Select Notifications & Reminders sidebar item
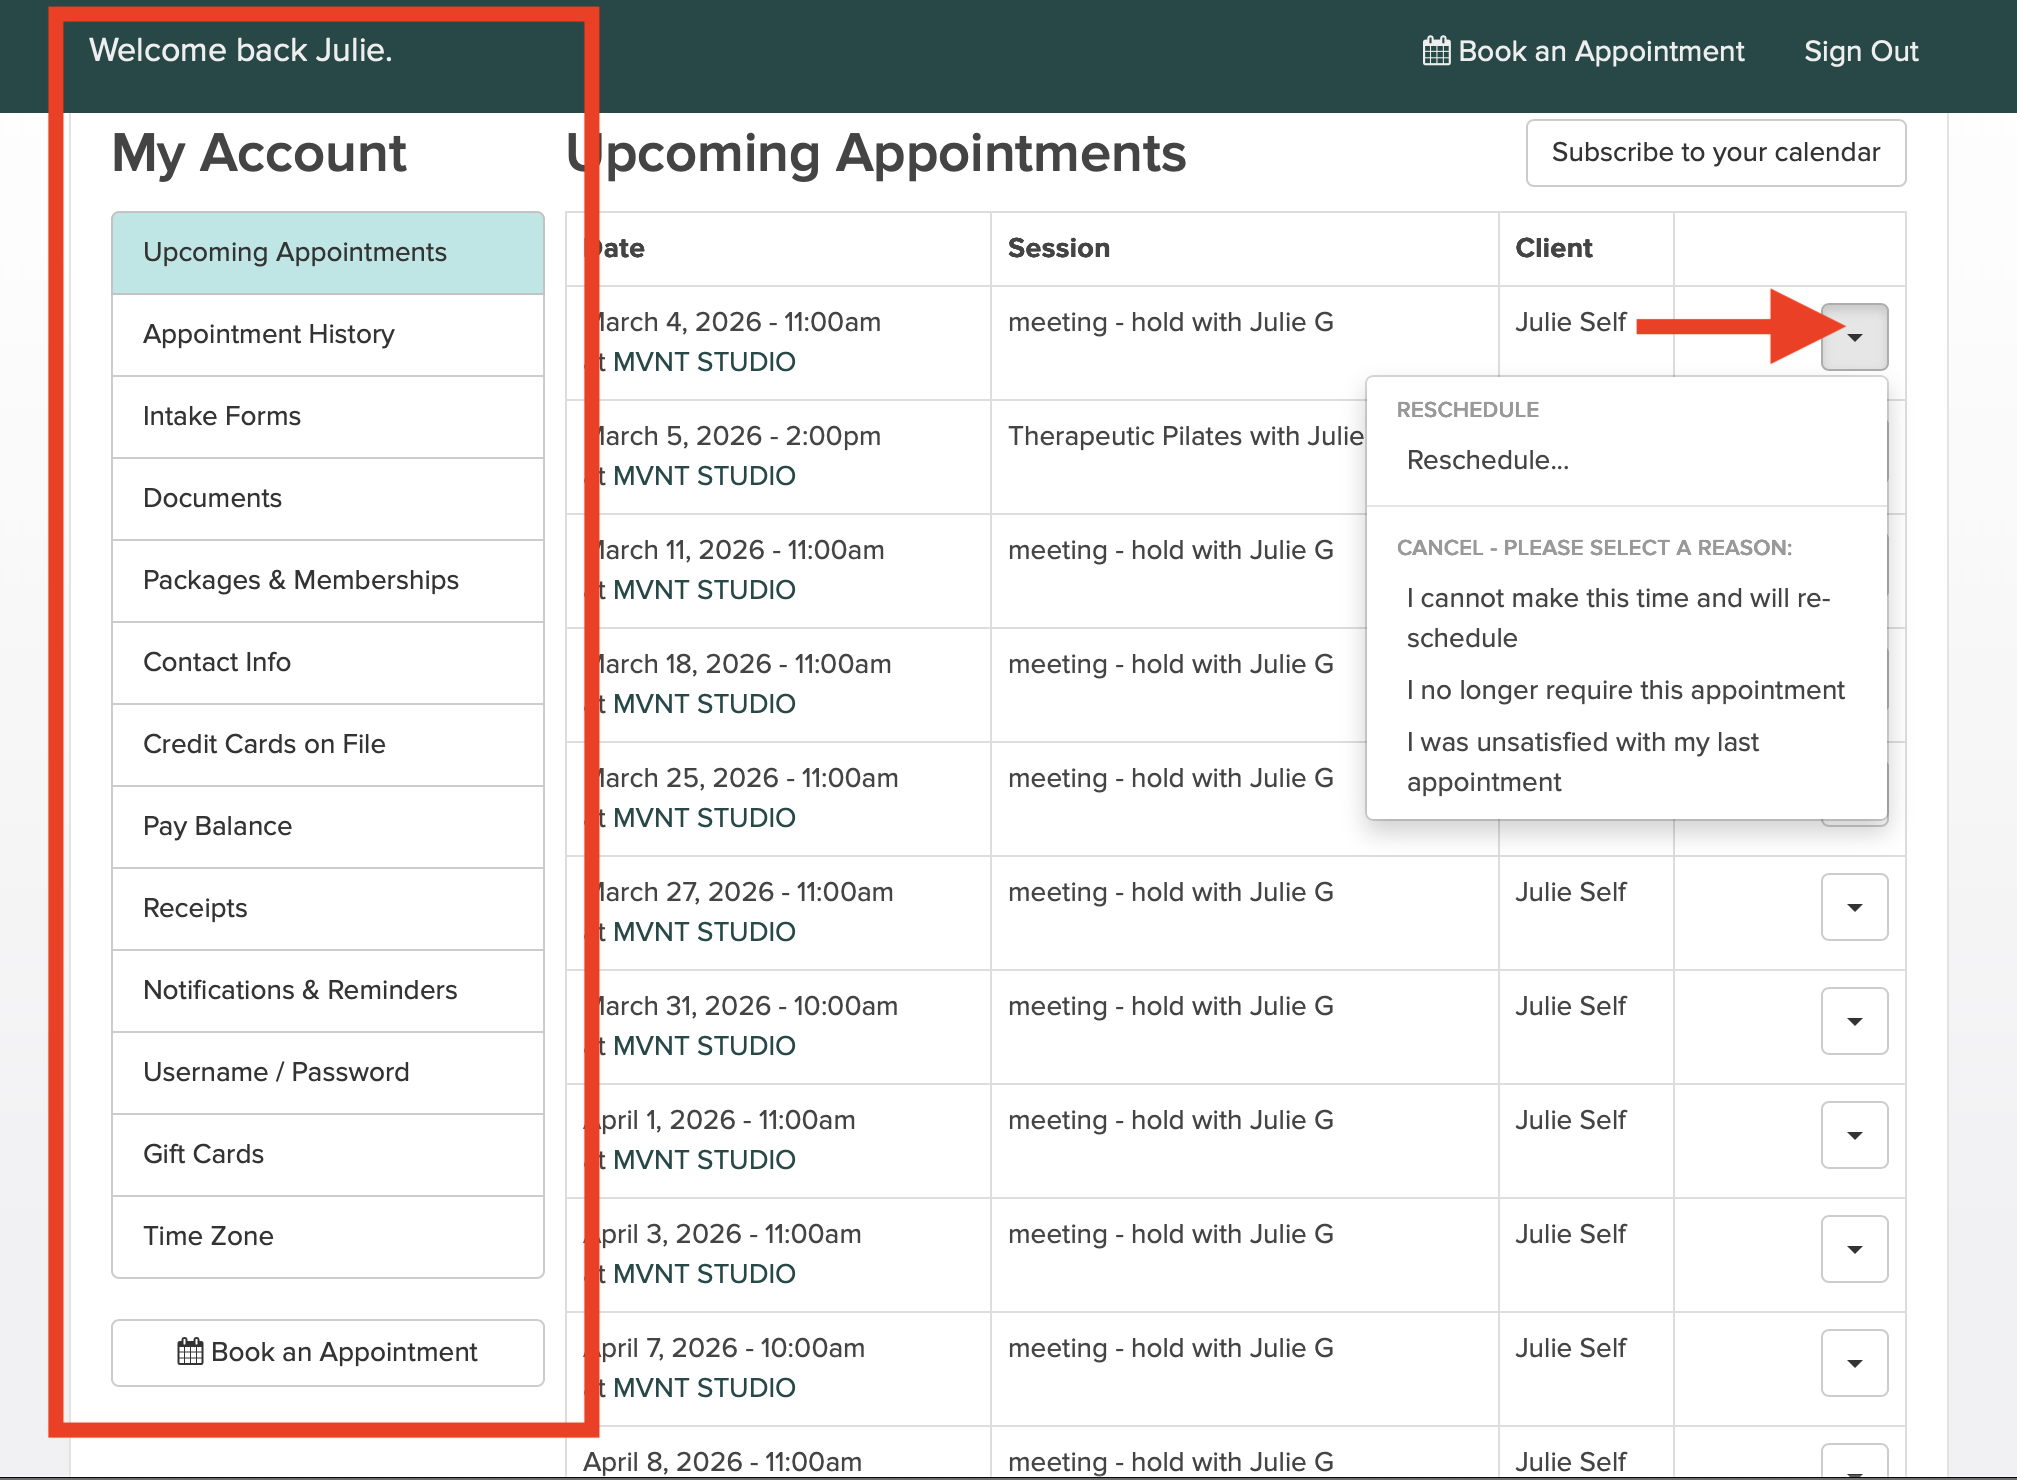This screenshot has height=1480, width=2017. tap(300, 990)
